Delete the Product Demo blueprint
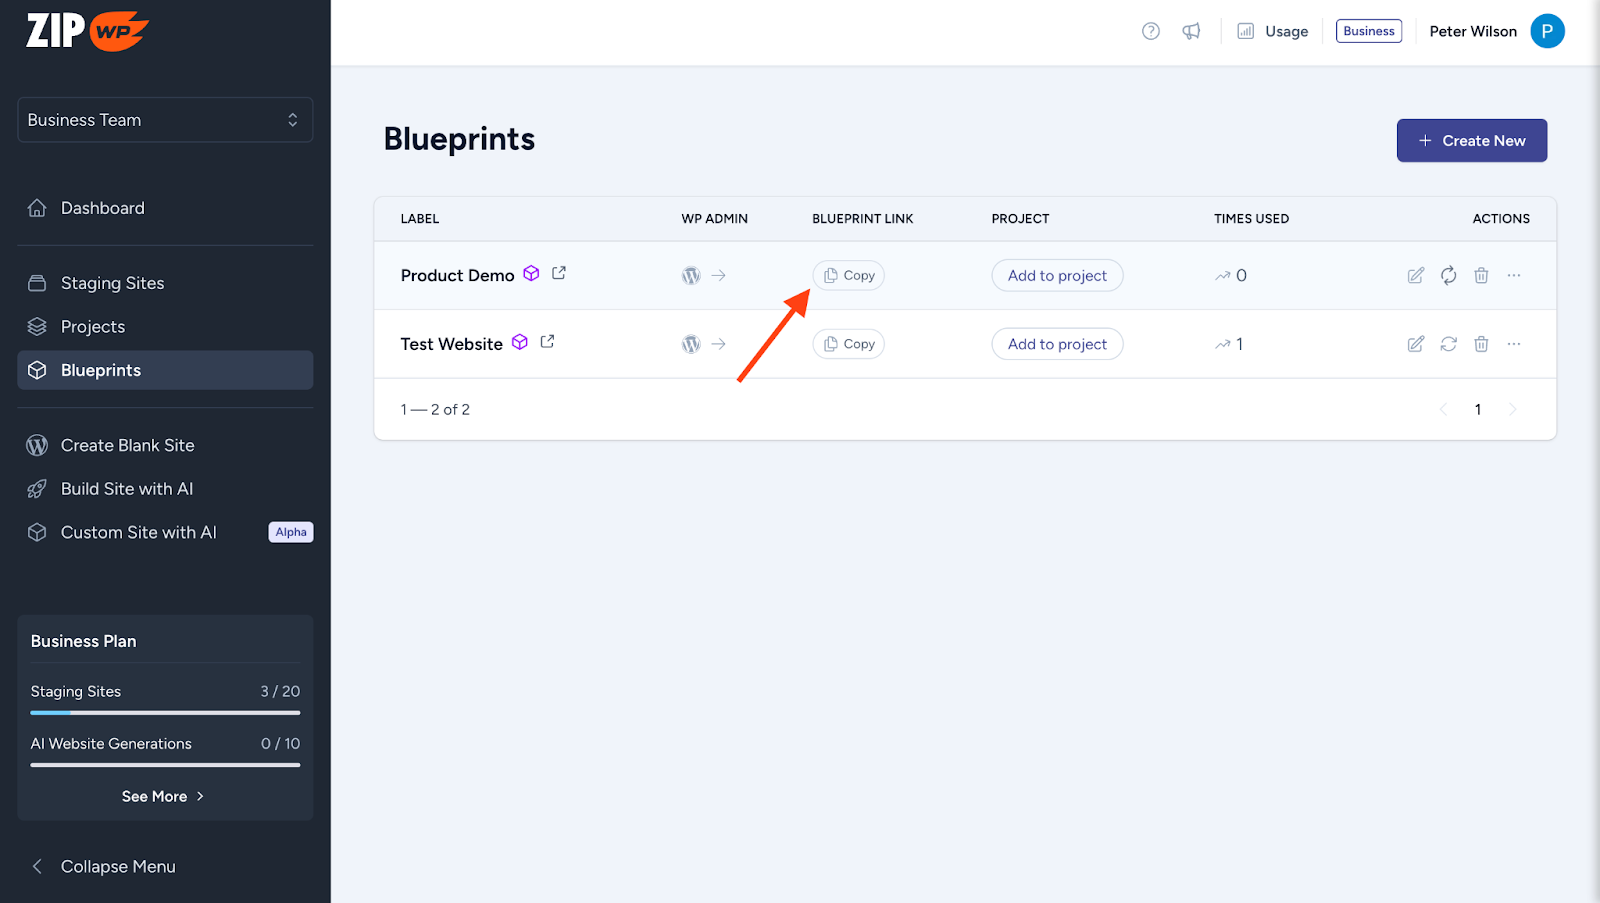The image size is (1600, 903). pos(1481,275)
